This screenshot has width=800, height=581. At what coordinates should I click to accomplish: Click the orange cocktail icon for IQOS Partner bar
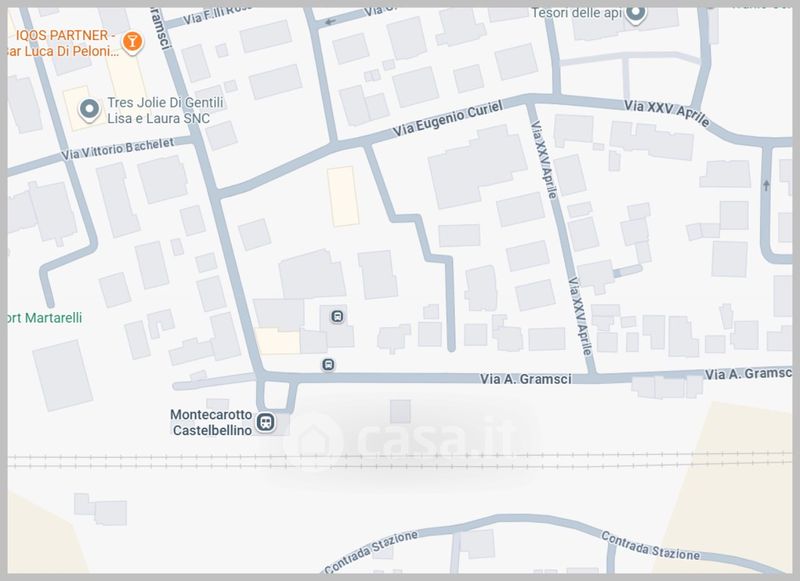pyautogui.click(x=131, y=40)
